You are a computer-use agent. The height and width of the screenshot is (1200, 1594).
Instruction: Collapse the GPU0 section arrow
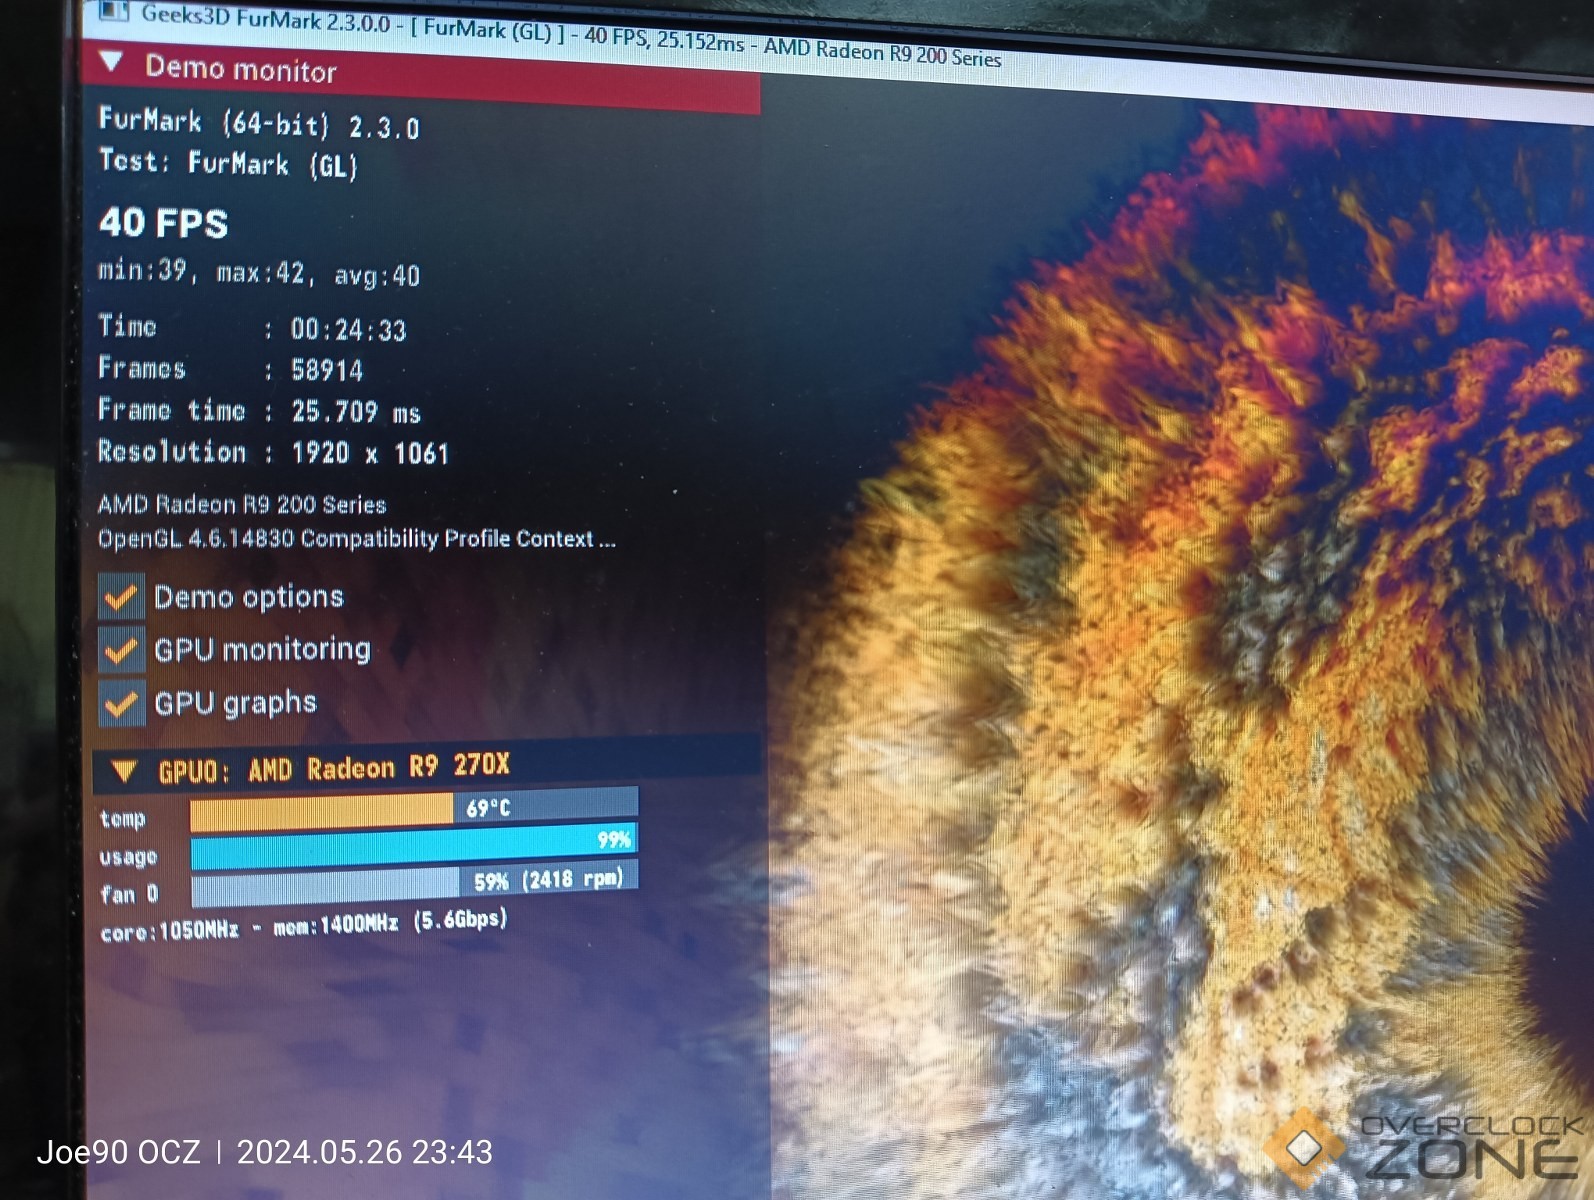[x=124, y=771]
